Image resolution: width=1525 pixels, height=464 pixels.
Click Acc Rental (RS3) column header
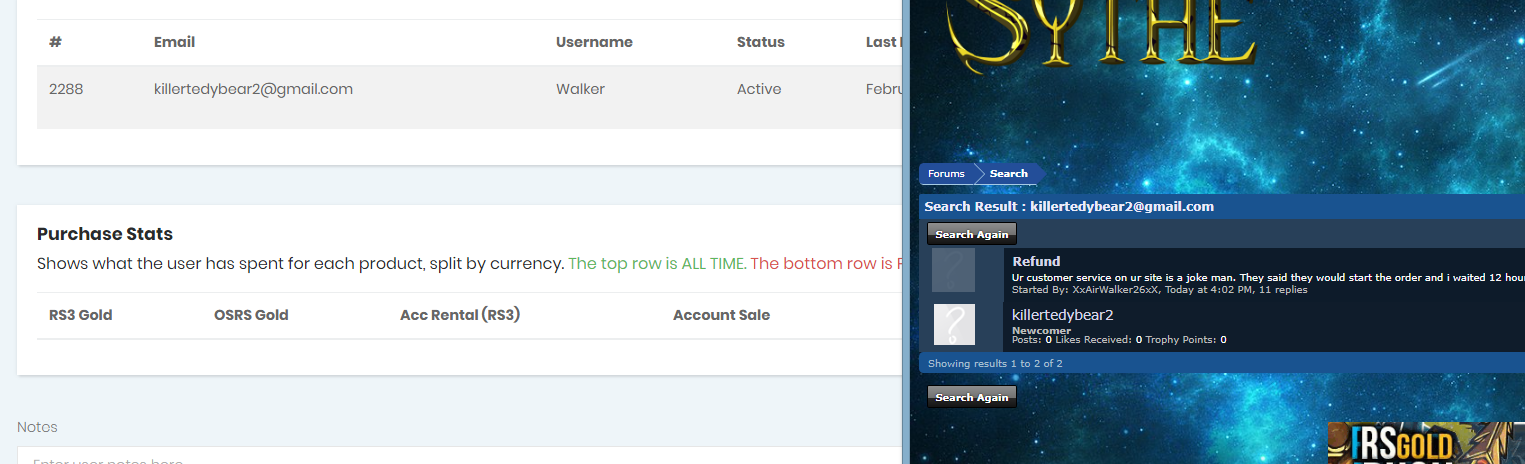460,315
